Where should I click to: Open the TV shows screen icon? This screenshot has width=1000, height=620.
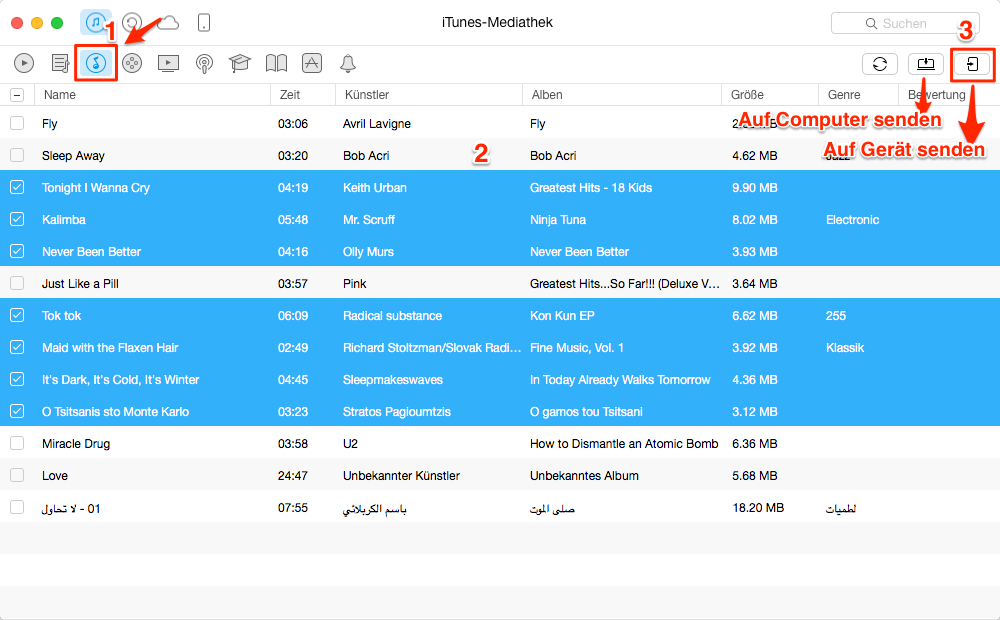point(168,63)
